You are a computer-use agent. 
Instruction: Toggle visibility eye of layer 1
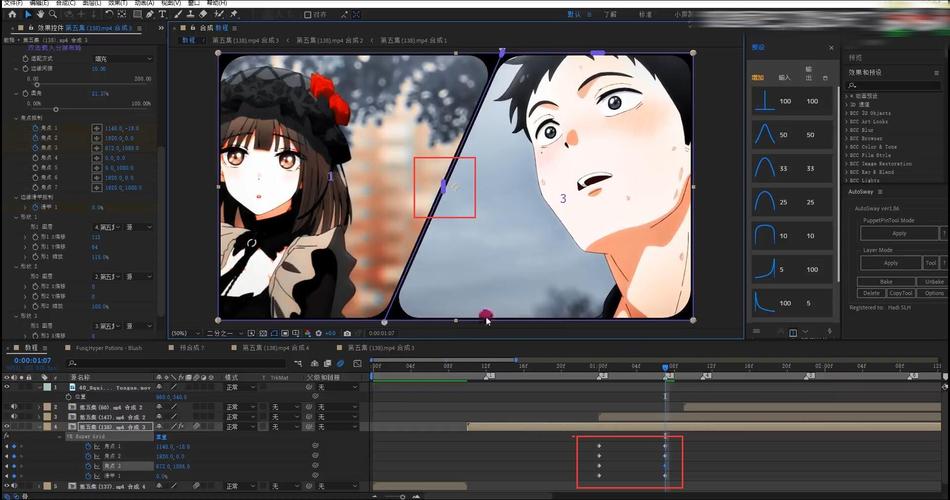click(7, 387)
